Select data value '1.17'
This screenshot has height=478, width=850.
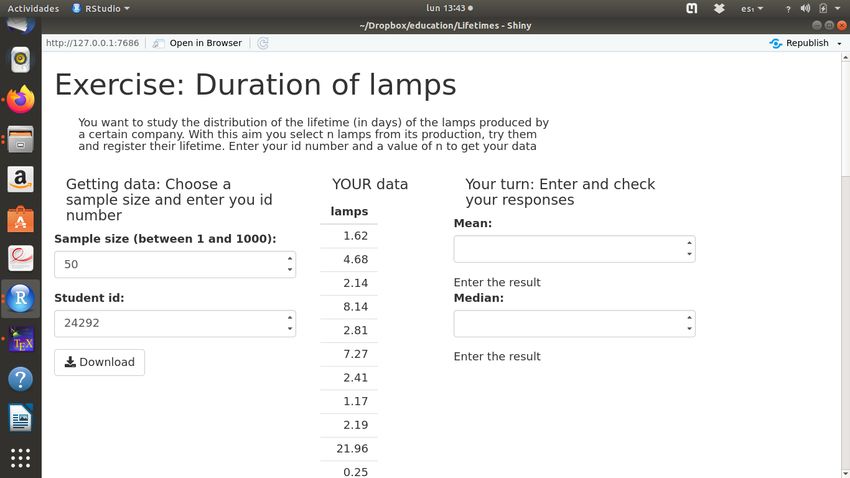coord(356,401)
